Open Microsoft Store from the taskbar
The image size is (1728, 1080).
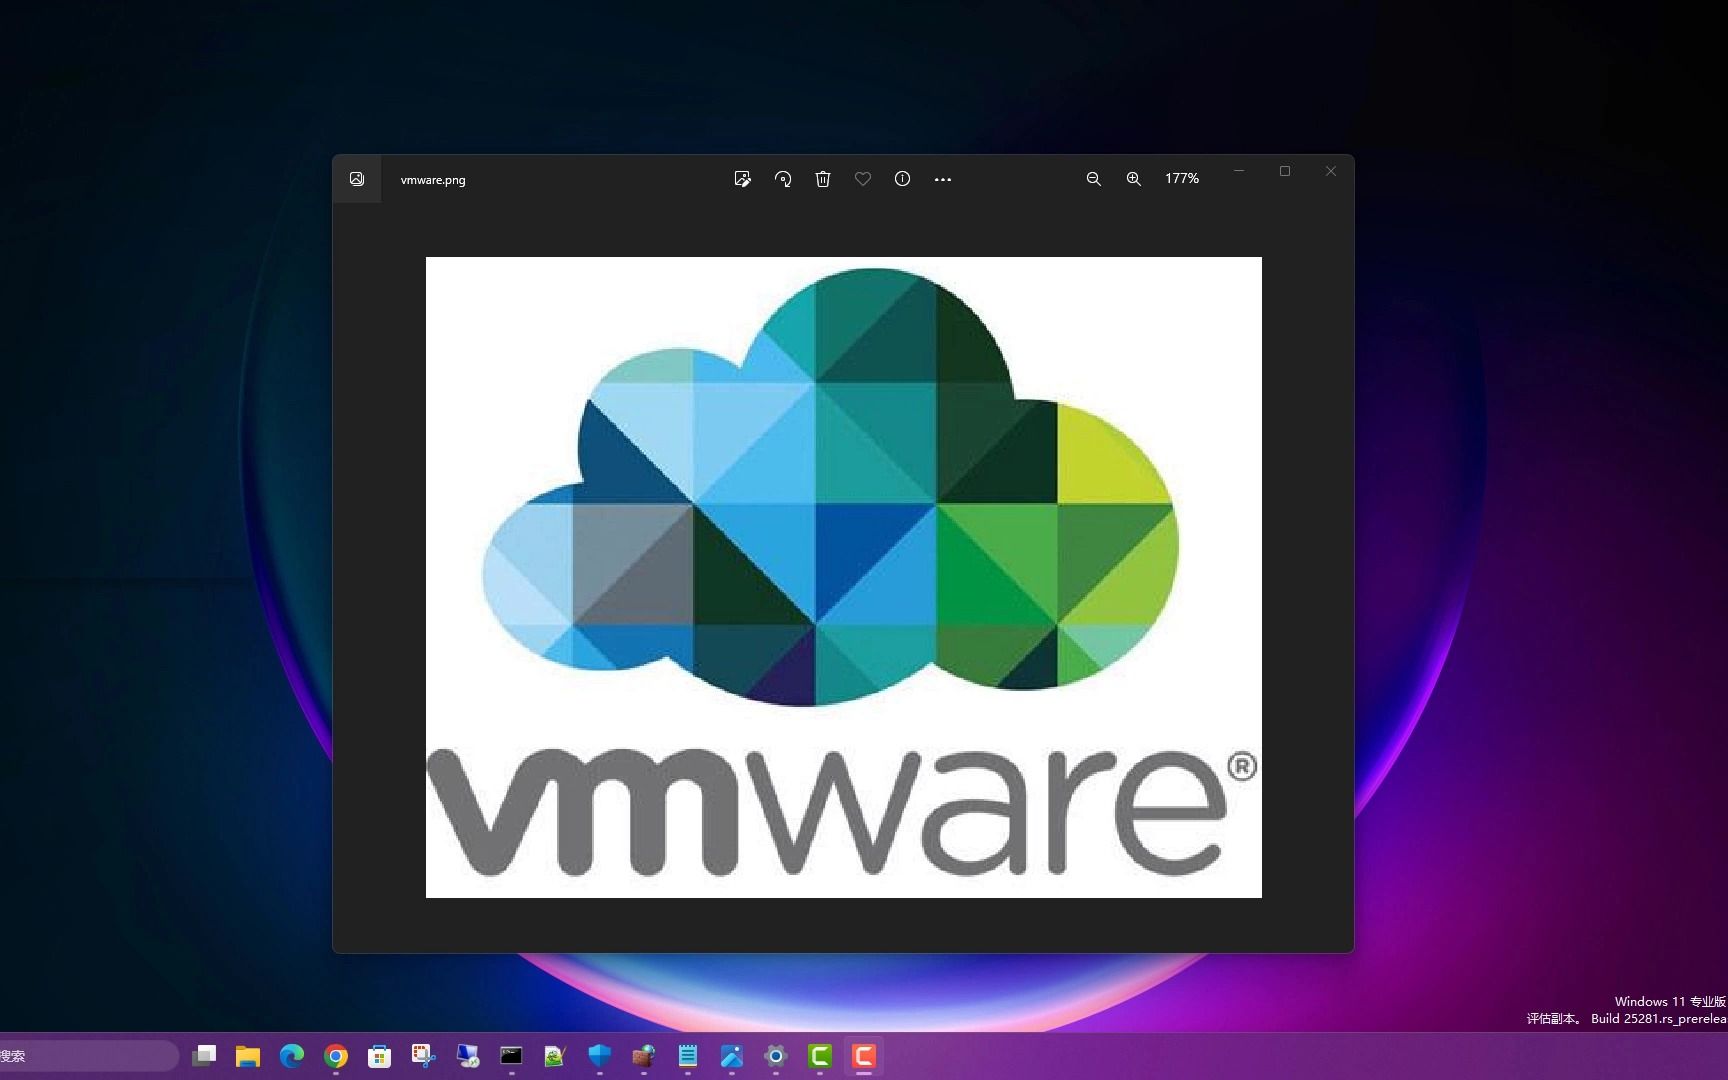pos(379,1056)
